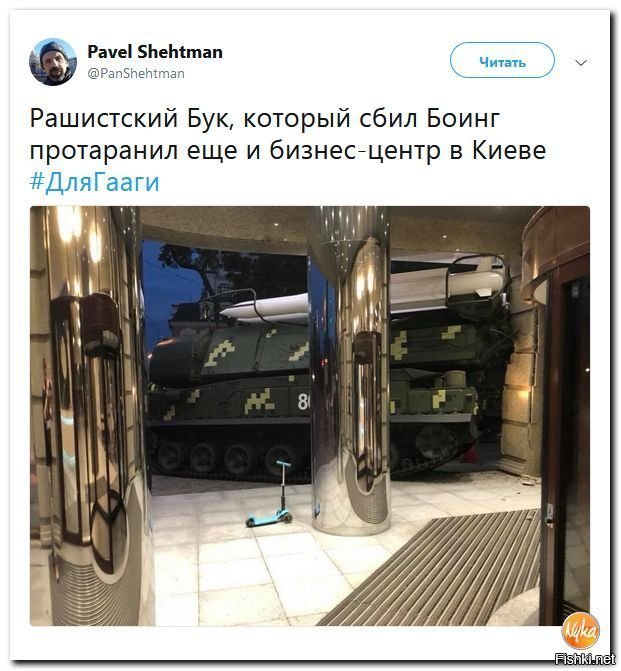Follow the author with the Читать button
This screenshot has height=671, width=621.
pyautogui.click(x=502, y=60)
